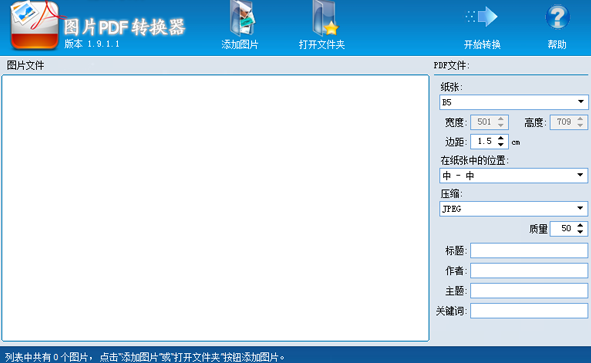Open Help (帮助) question mark icon
This screenshot has width=591, height=363.
click(557, 17)
